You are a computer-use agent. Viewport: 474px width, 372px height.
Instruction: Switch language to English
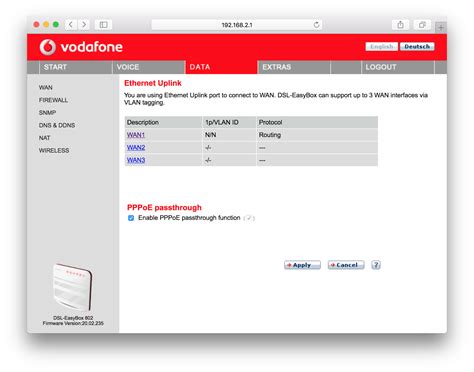[381, 47]
